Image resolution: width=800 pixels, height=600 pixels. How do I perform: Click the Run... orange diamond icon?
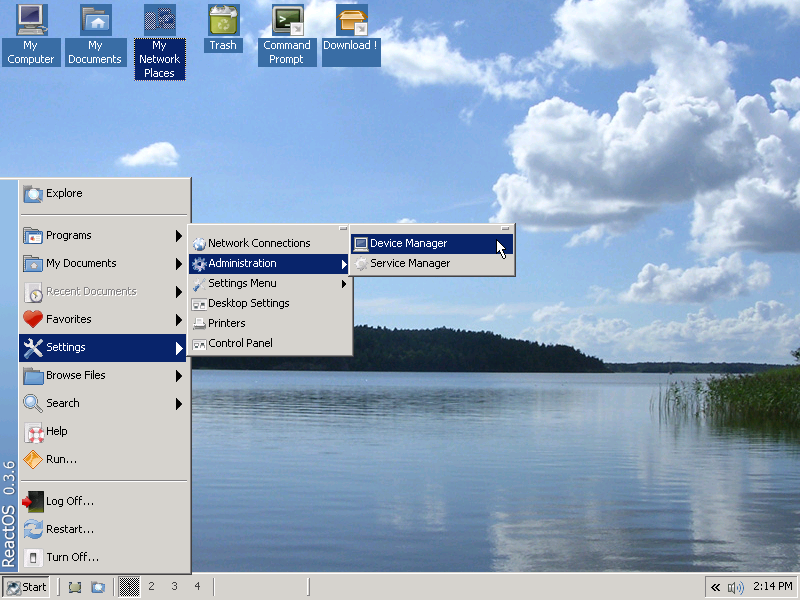(x=33, y=460)
